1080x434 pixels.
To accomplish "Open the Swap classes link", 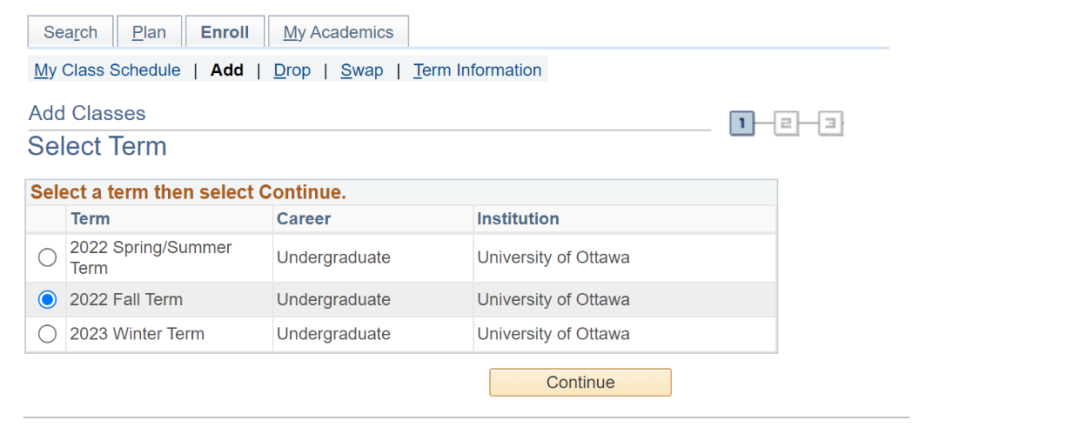I will point(361,70).
